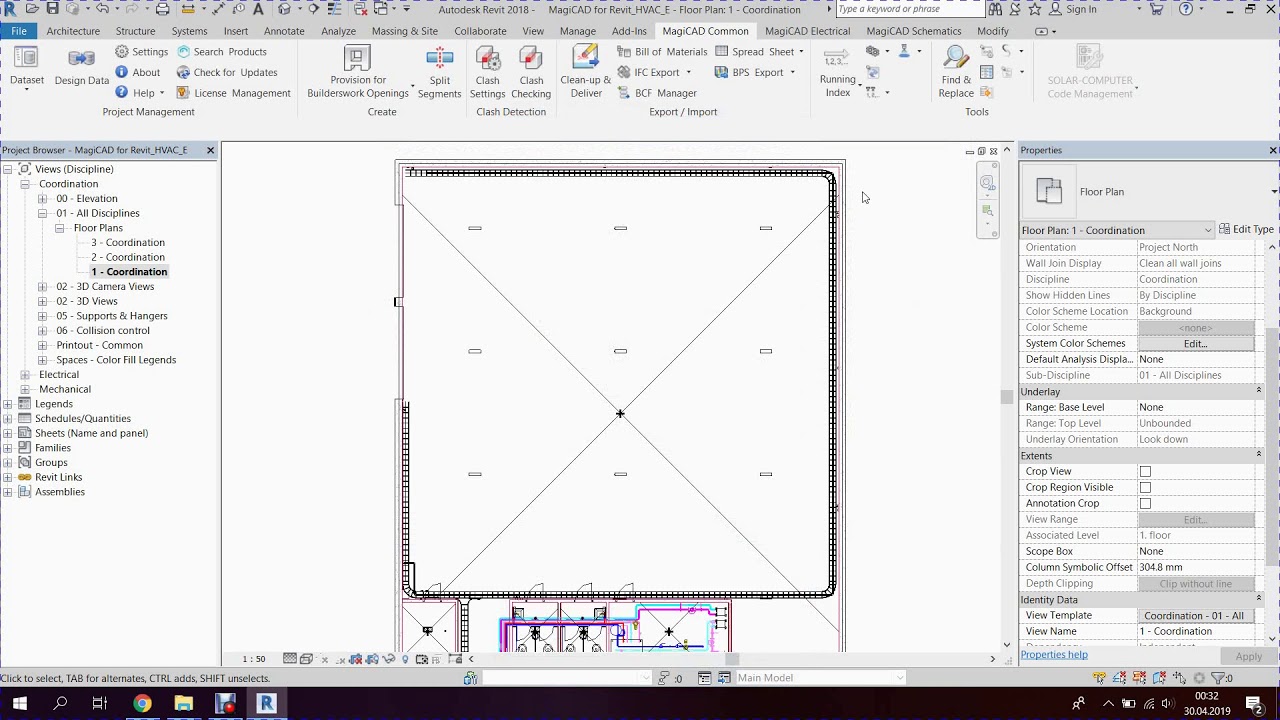
Task: Click Running Index tool
Action: 838,72
